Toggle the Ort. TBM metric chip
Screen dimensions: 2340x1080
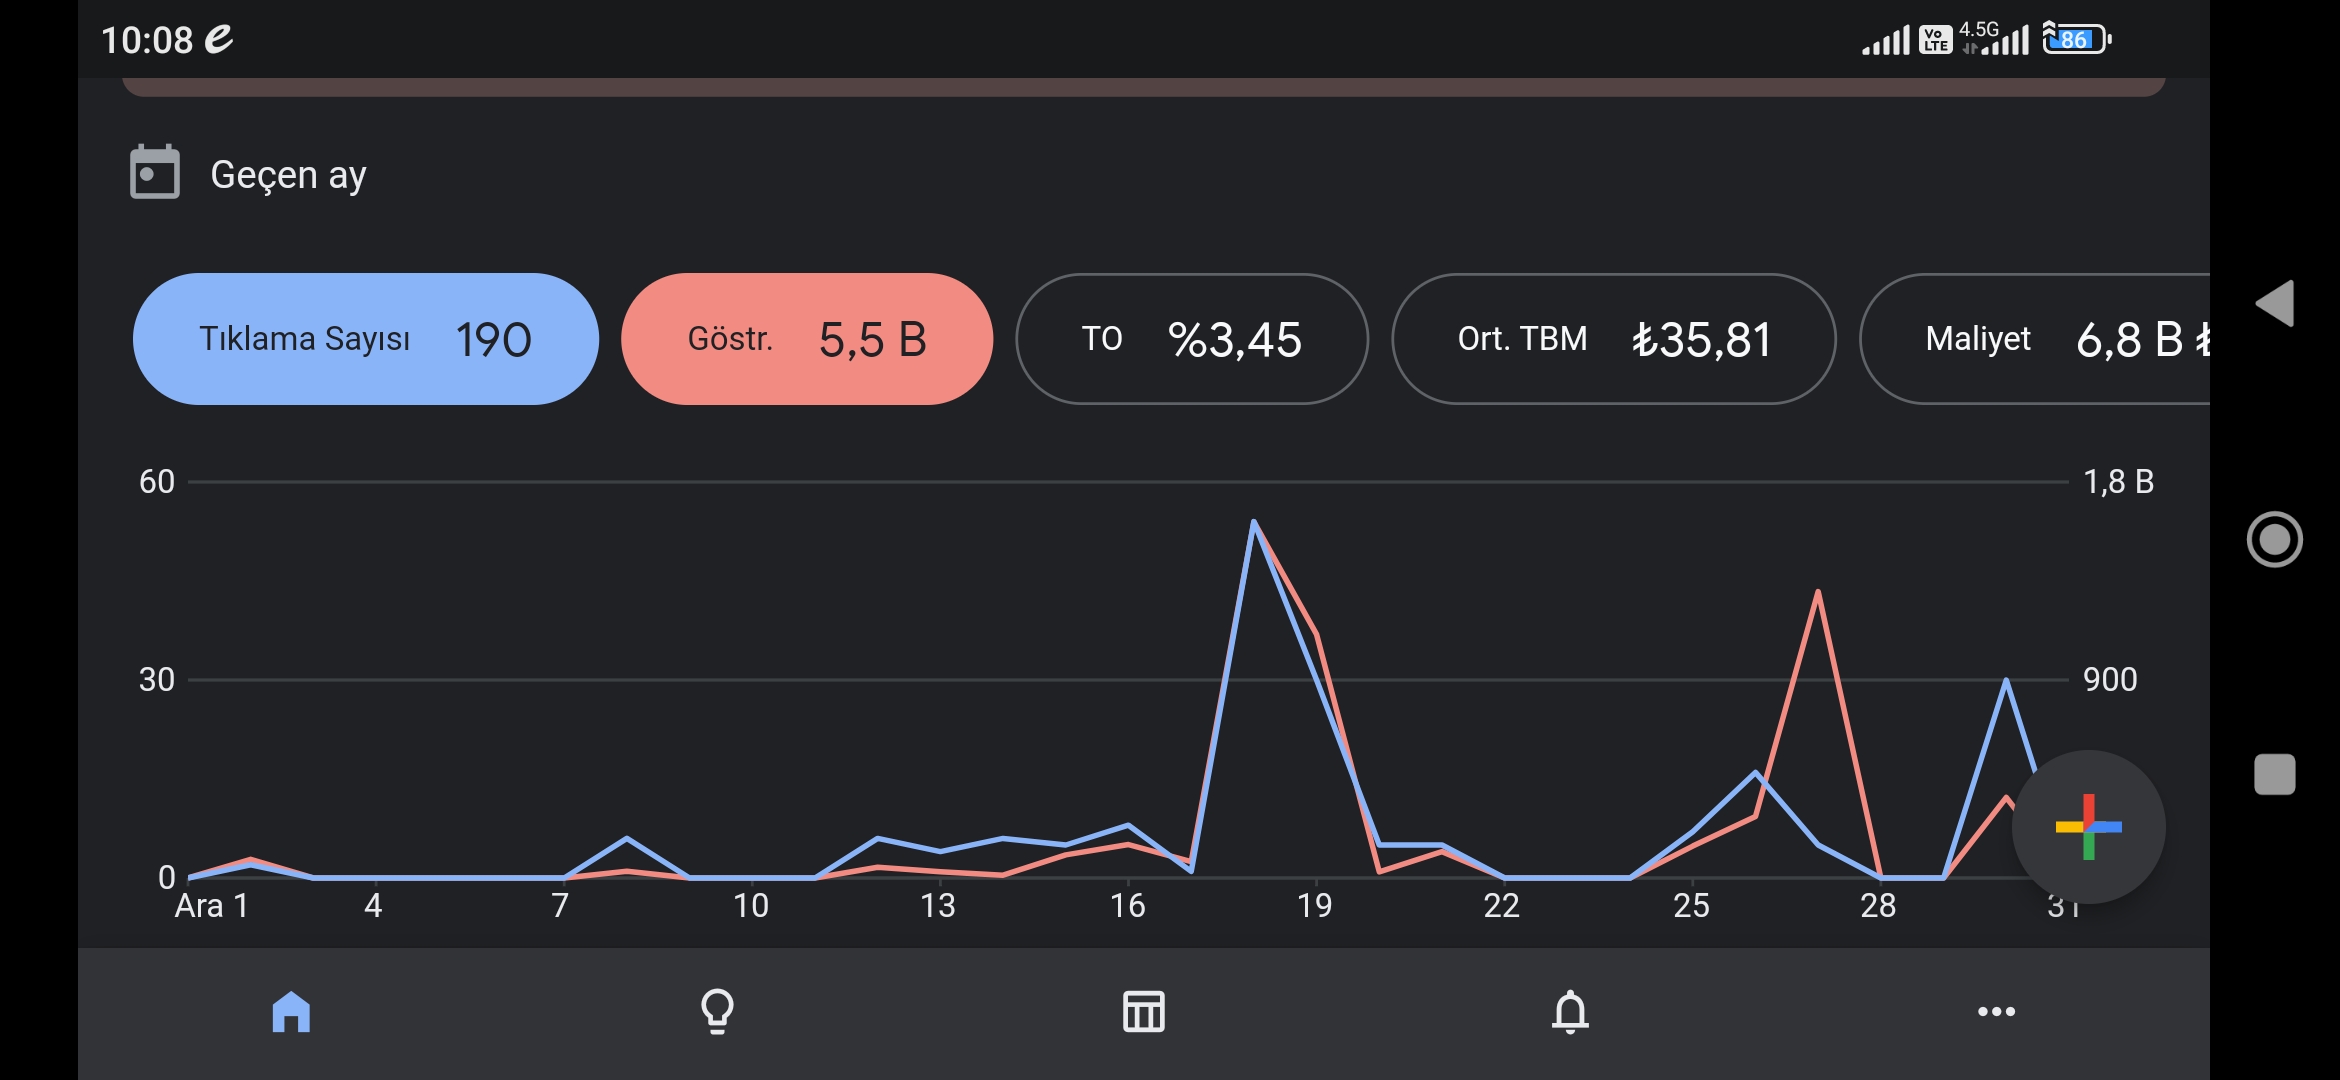(x=1614, y=339)
